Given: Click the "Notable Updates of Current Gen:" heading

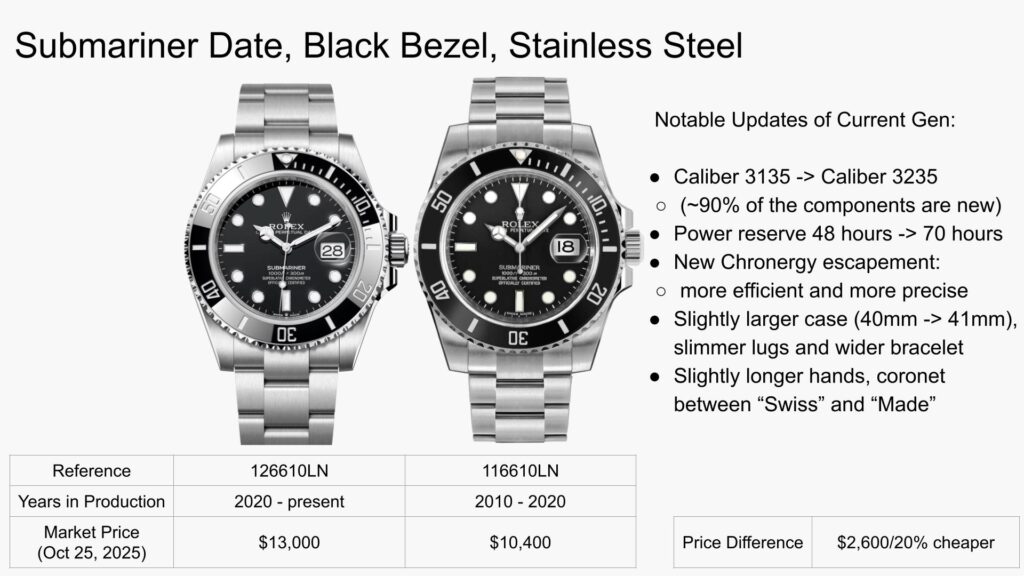Looking at the screenshot, I should pyautogui.click(x=805, y=121).
